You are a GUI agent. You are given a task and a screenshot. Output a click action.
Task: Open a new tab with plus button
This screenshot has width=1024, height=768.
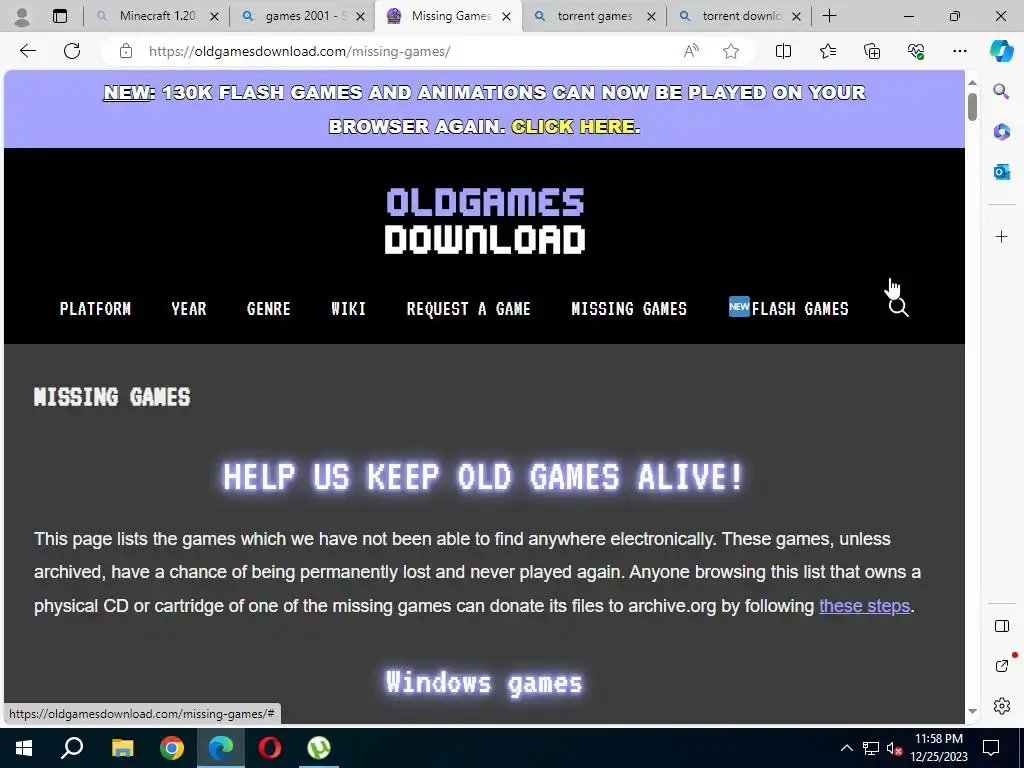click(x=829, y=16)
